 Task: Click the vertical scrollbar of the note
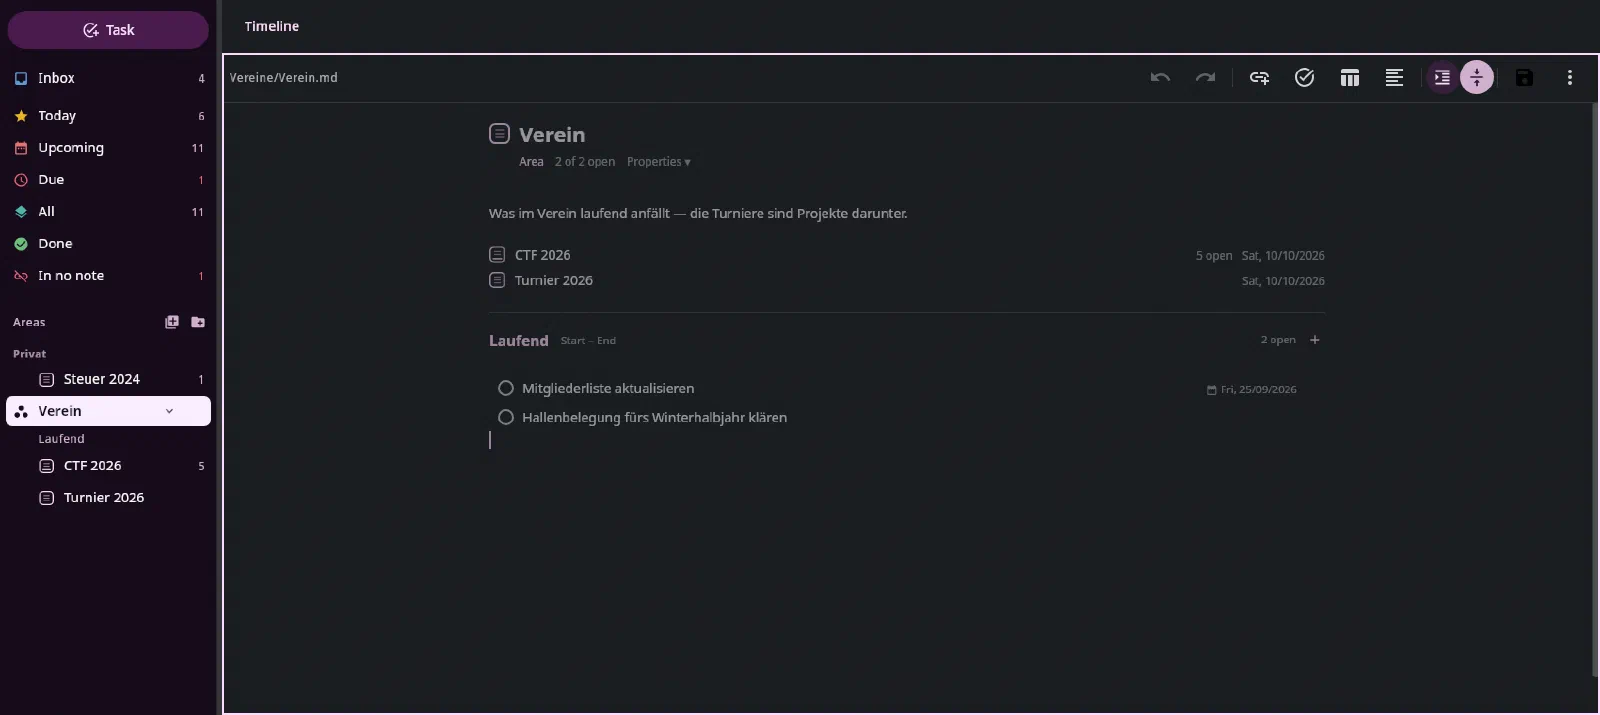point(1594,390)
